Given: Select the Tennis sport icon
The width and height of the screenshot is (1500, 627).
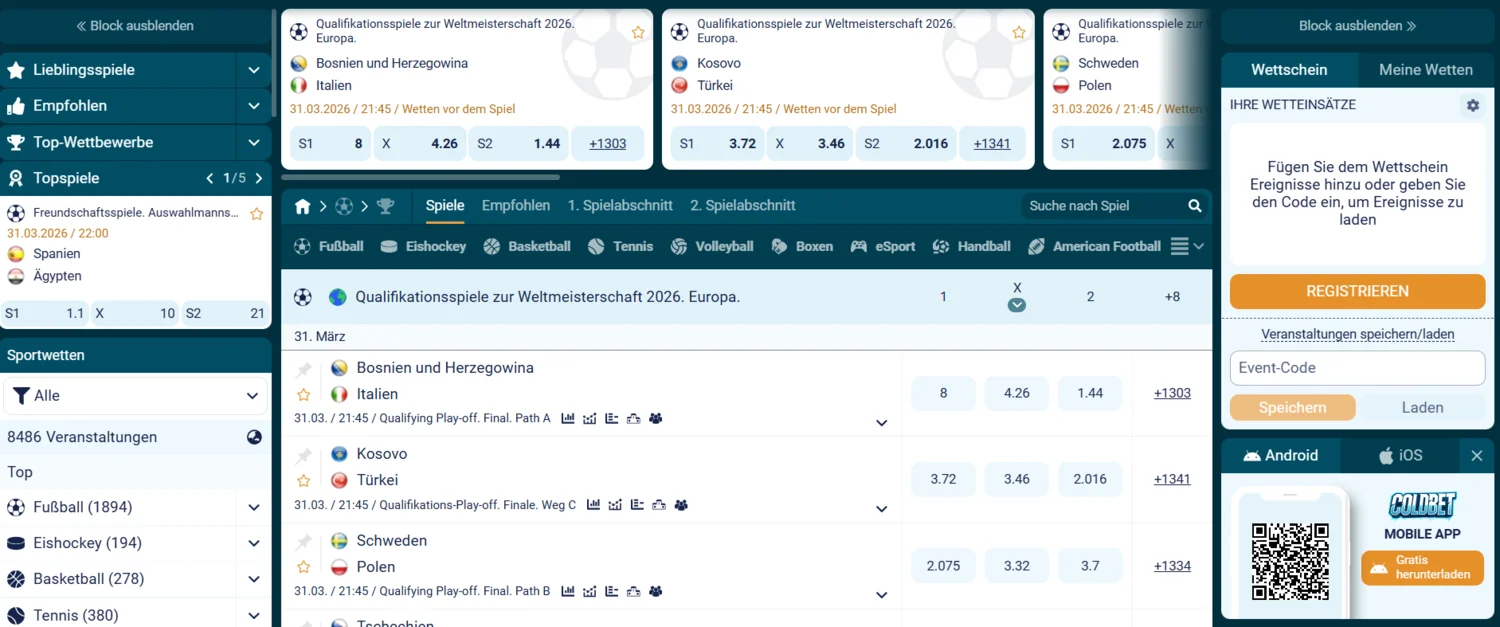Looking at the screenshot, I should point(595,245).
